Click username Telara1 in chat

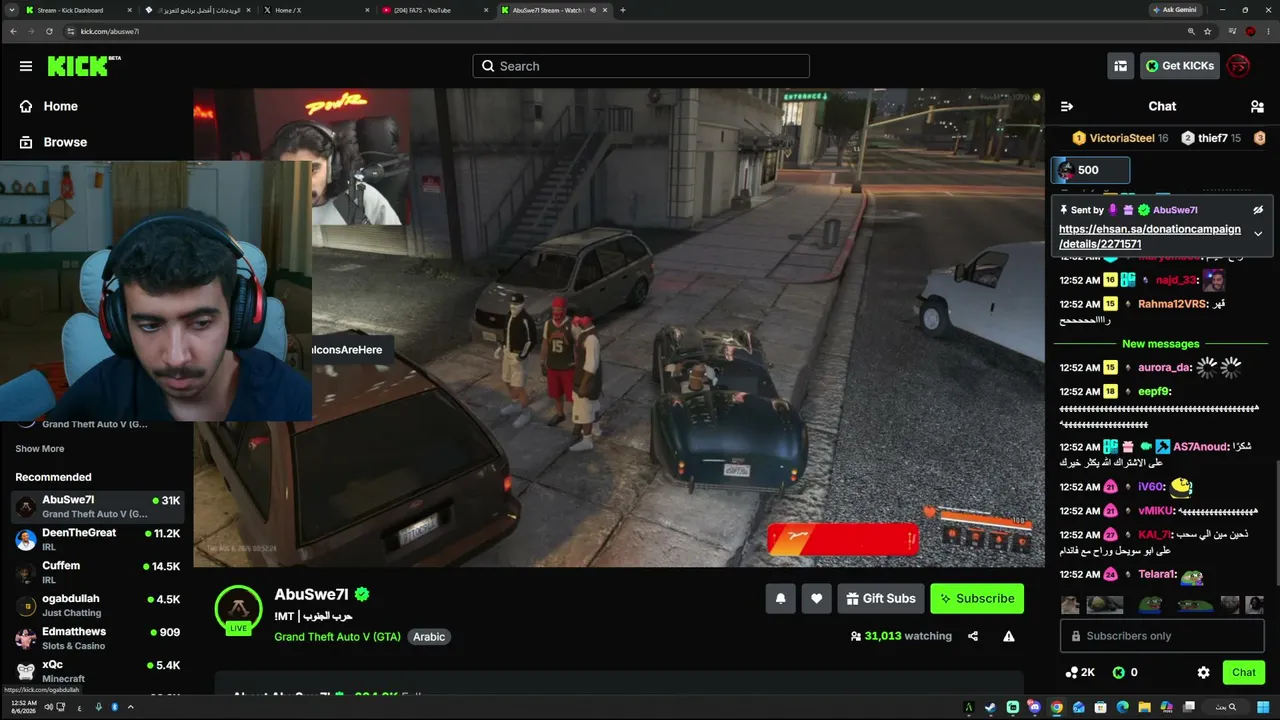click(x=1156, y=575)
